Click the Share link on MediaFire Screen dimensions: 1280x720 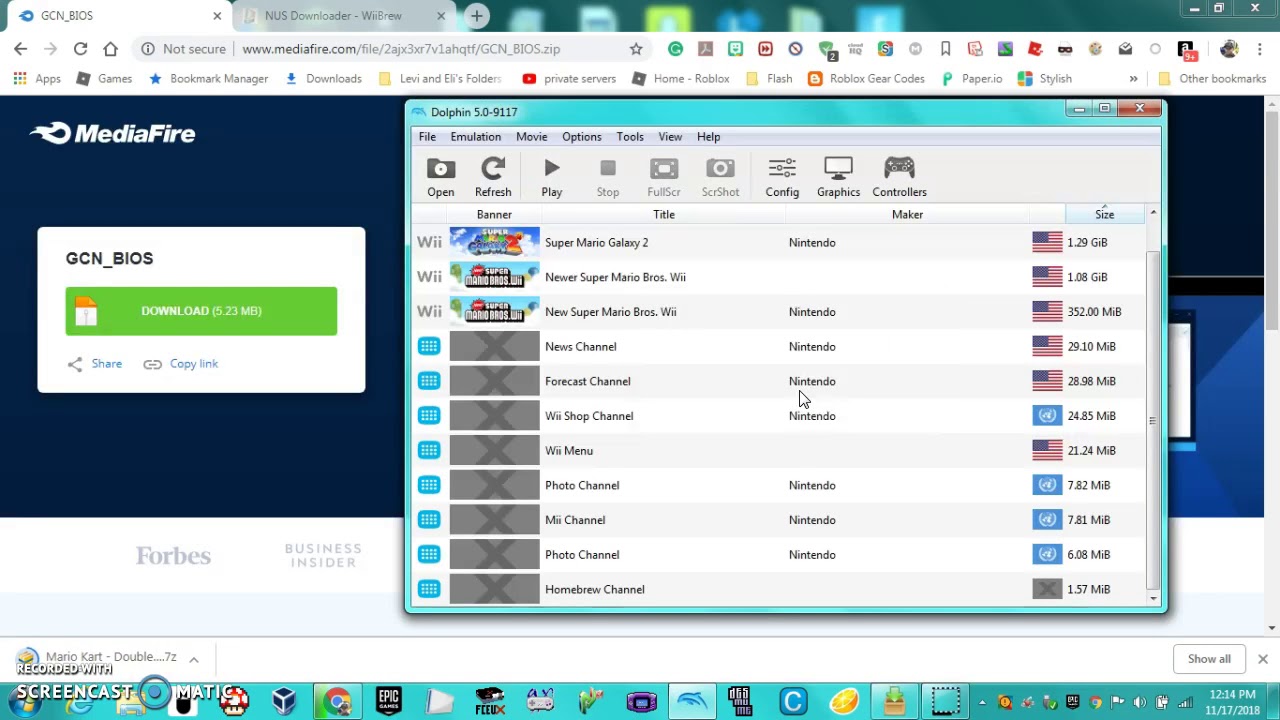[x=95, y=364]
